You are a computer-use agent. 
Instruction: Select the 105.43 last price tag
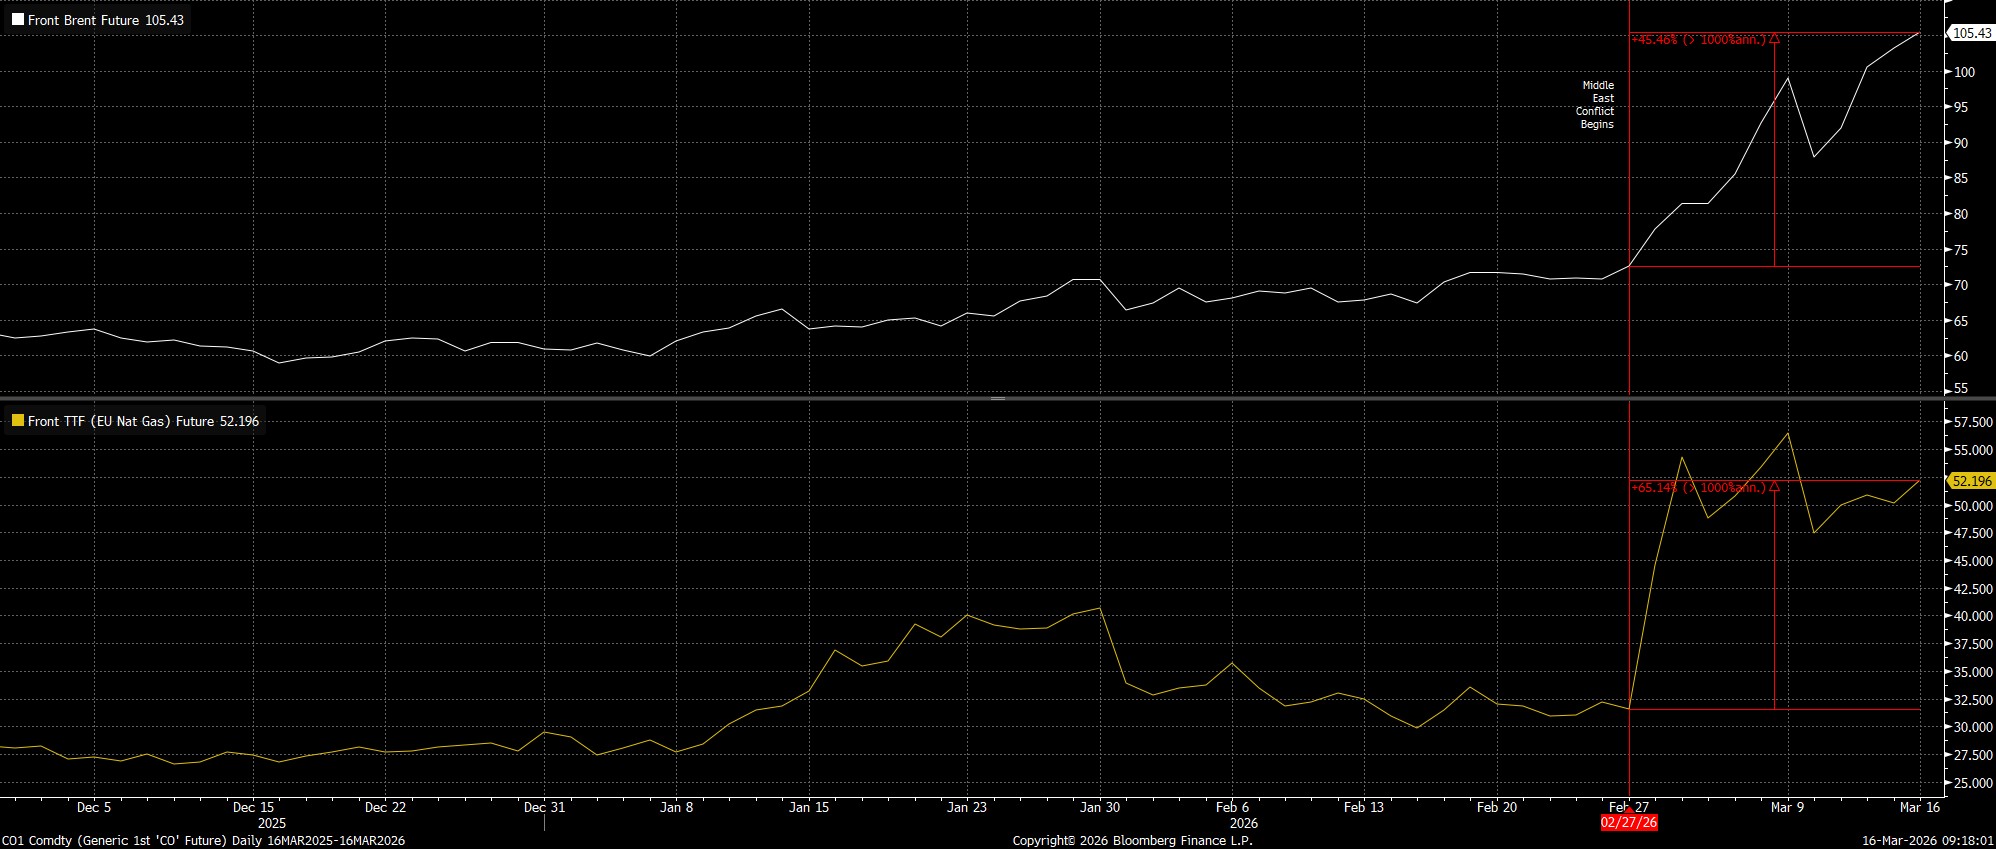1971,33
